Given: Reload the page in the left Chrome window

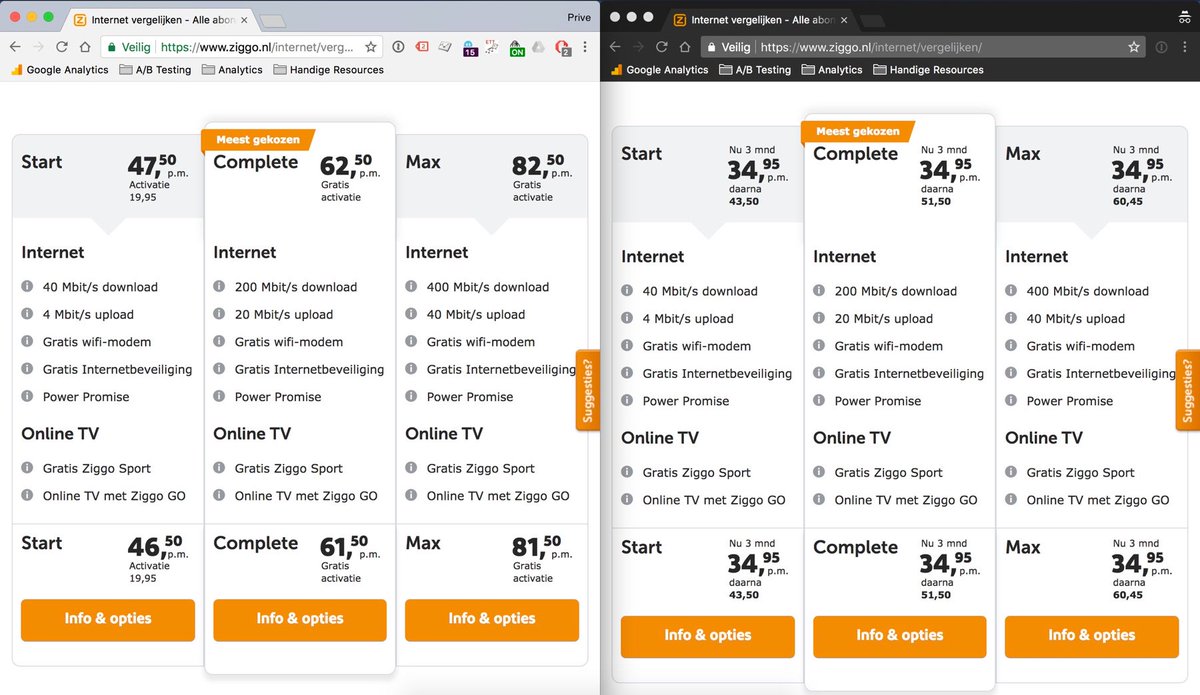Looking at the screenshot, I should [x=62, y=46].
